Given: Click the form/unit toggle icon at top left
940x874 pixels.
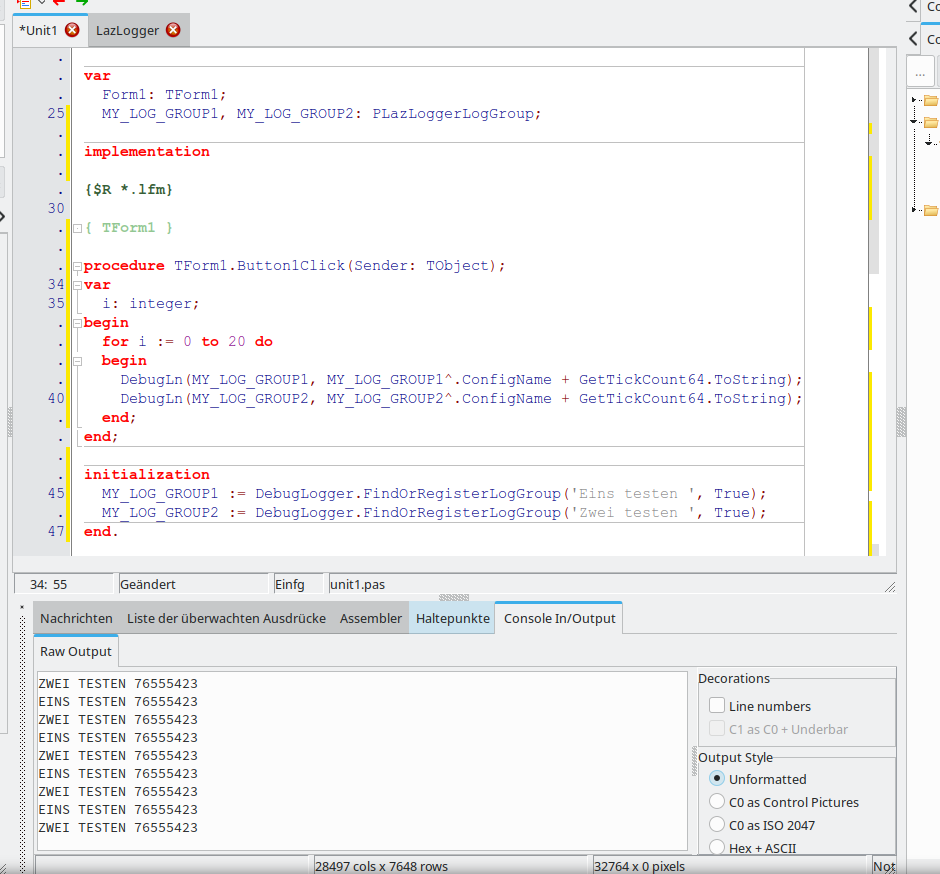Looking at the screenshot, I should pyautogui.click(x=26, y=3).
